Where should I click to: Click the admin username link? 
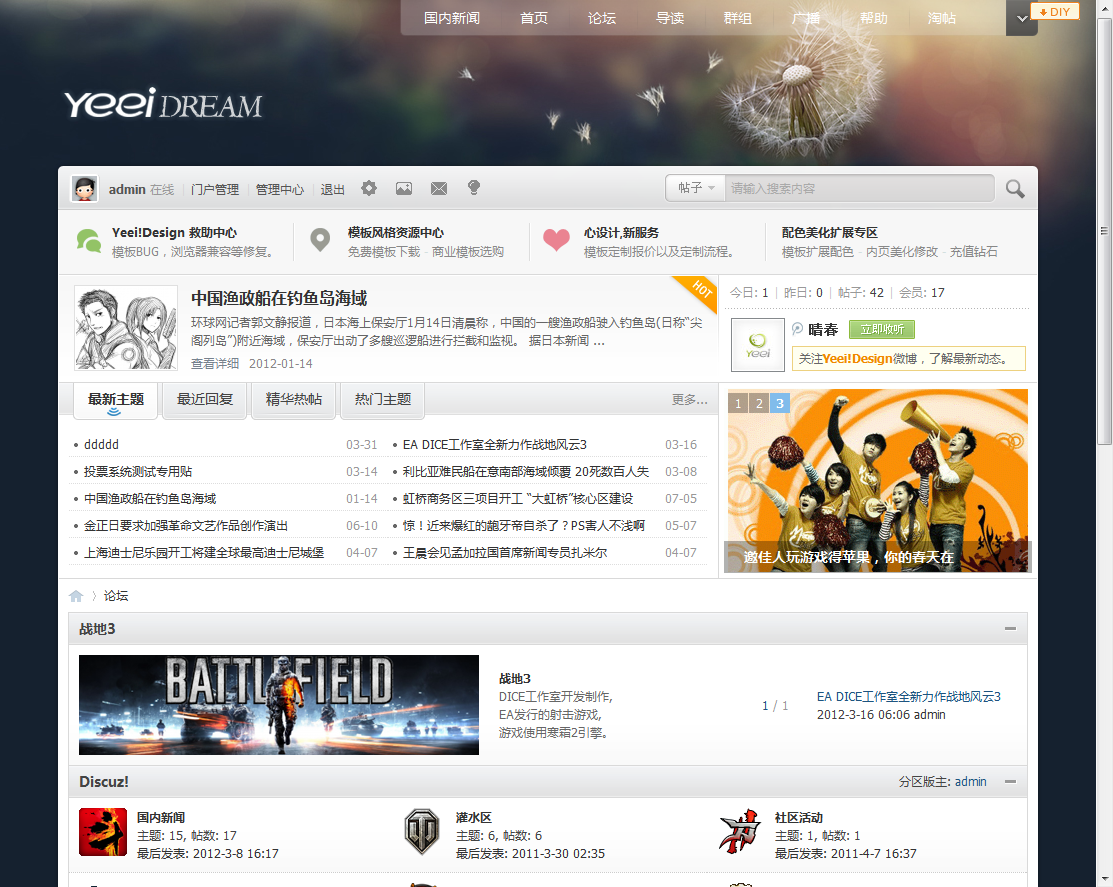pos(127,189)
